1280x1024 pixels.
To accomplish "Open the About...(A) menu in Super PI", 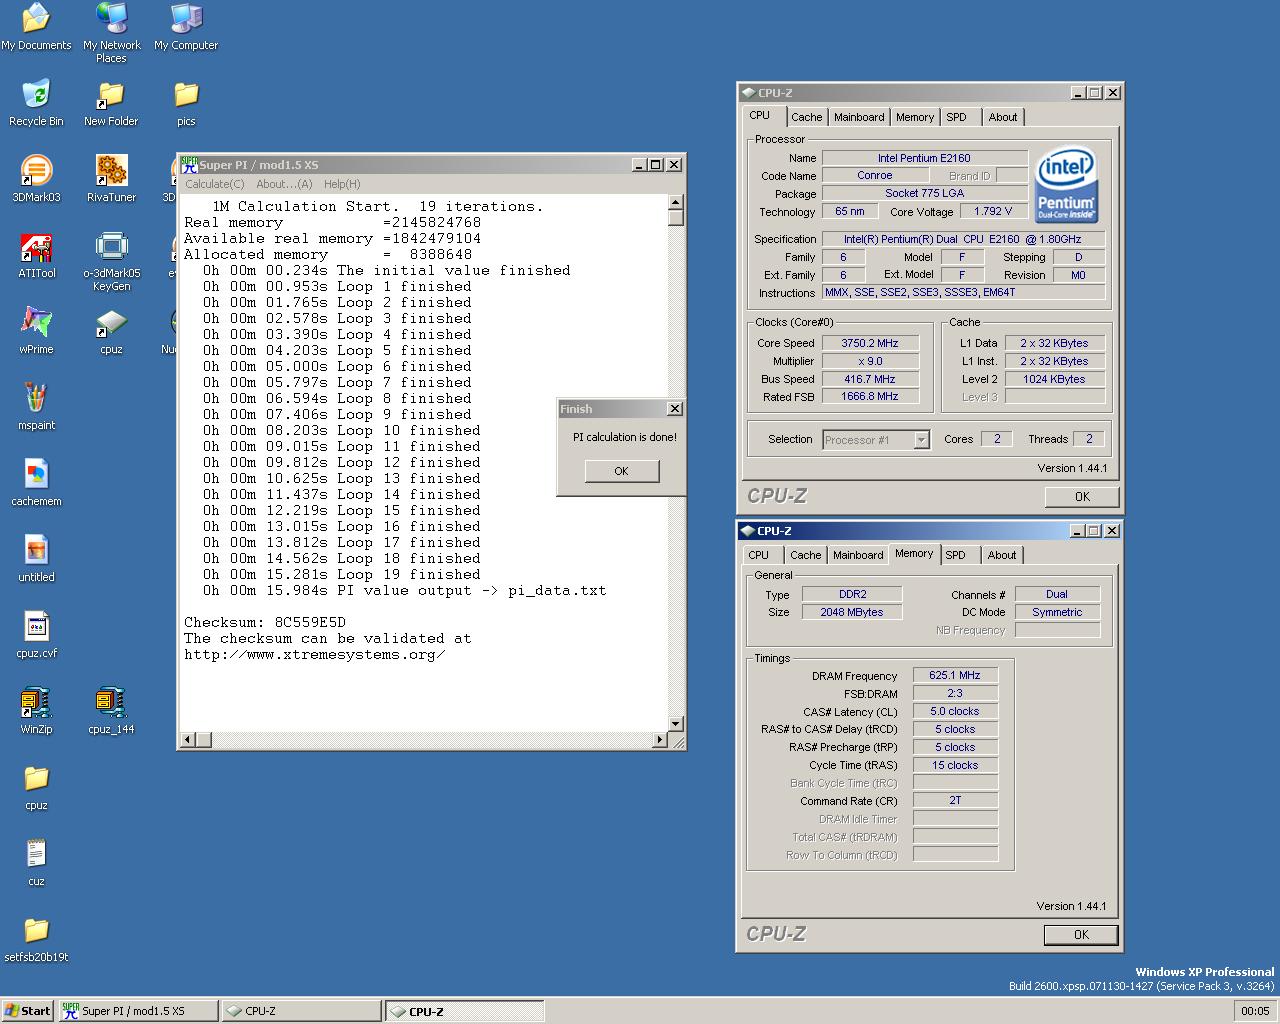I will point(284,184).
